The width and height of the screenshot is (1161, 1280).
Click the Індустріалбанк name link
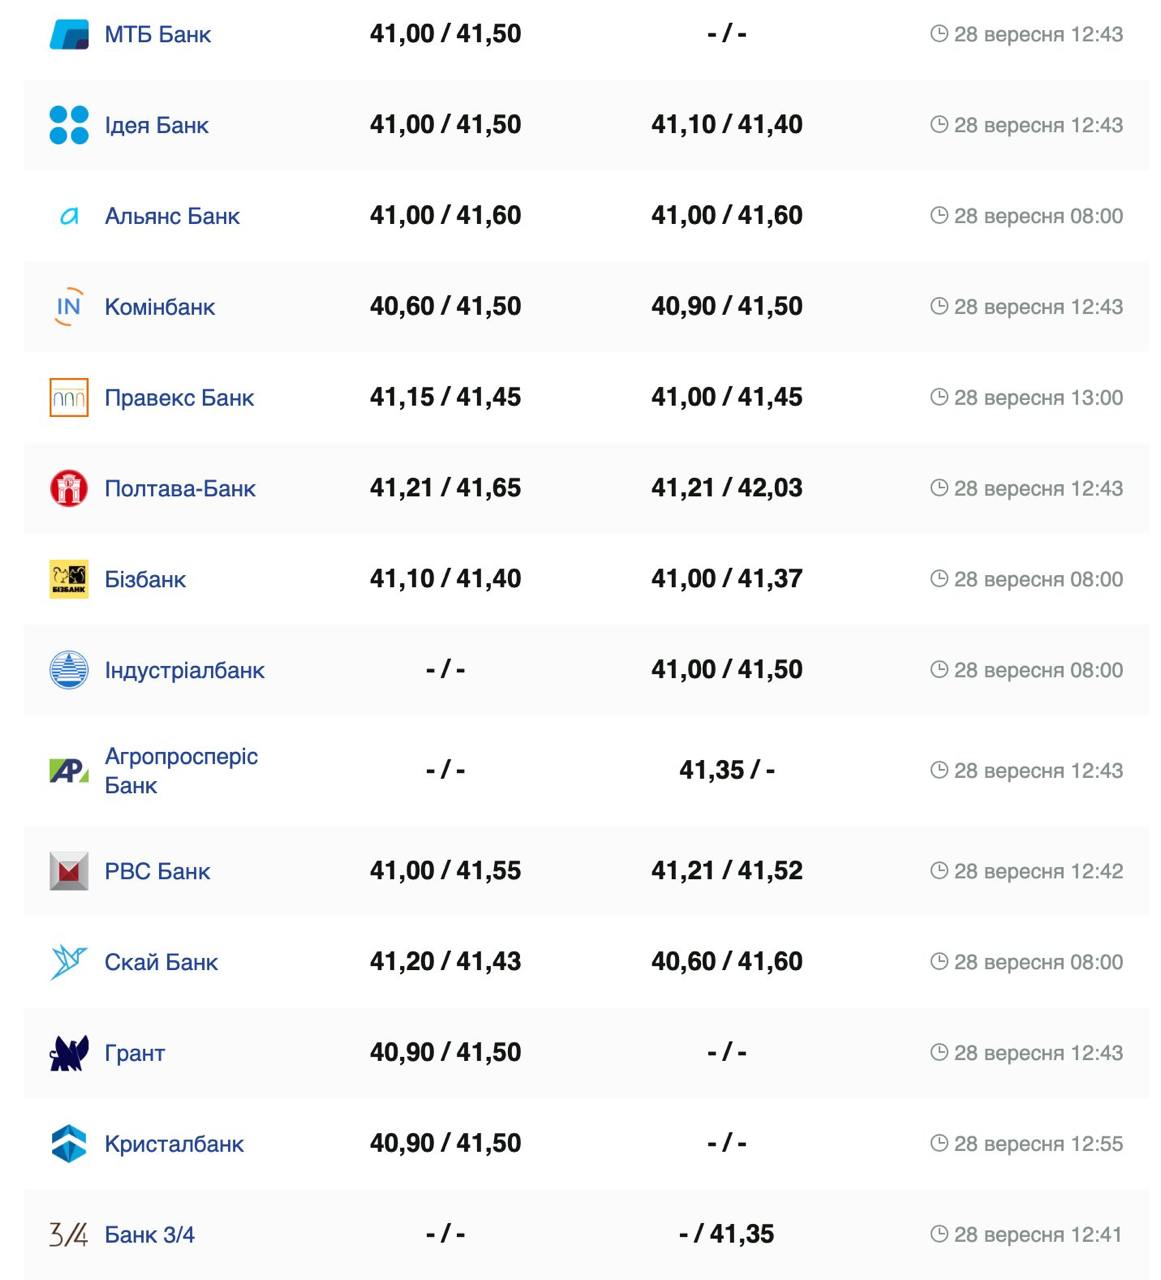(184, 671)
